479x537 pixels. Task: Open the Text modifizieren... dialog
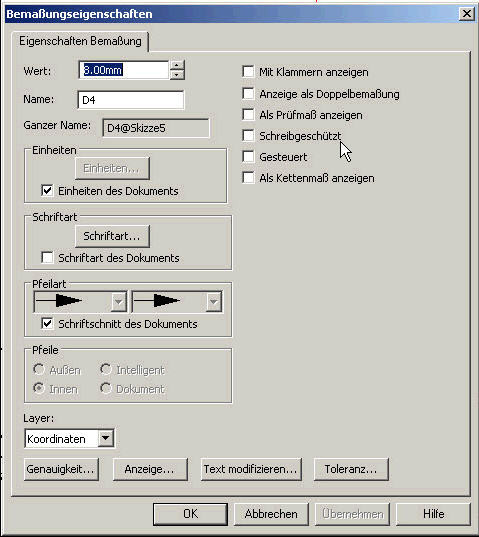[251, 469]
